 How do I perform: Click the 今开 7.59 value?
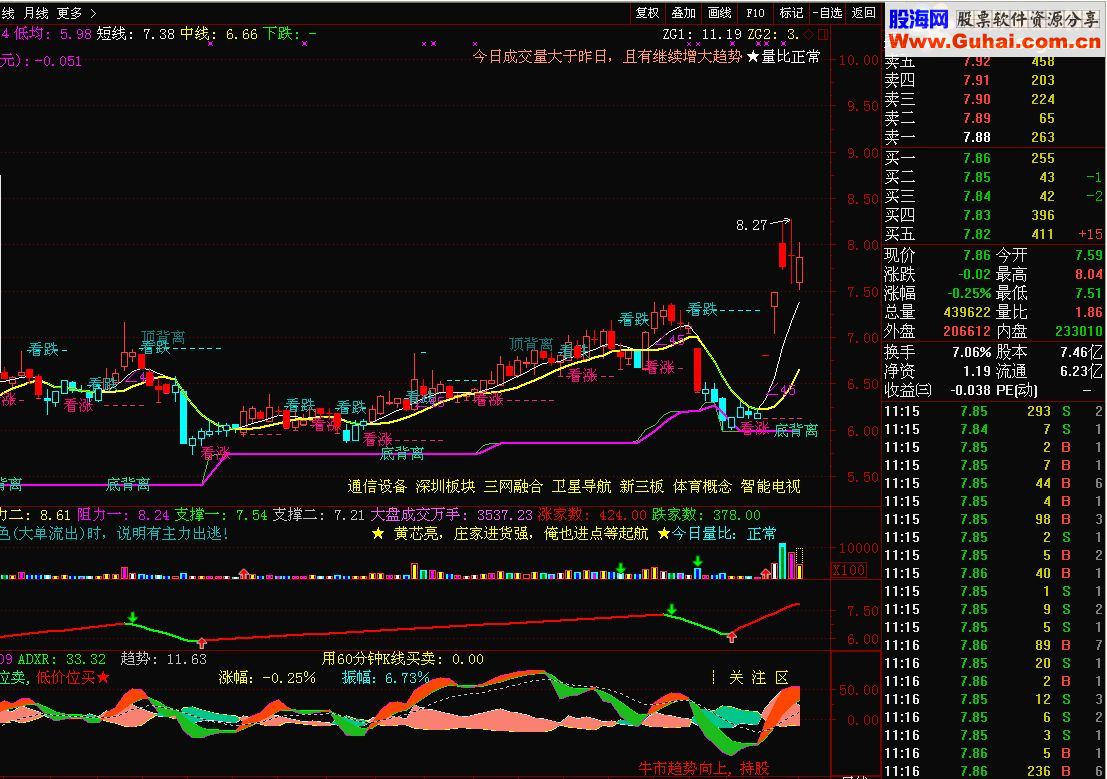tap(1089, 255)
